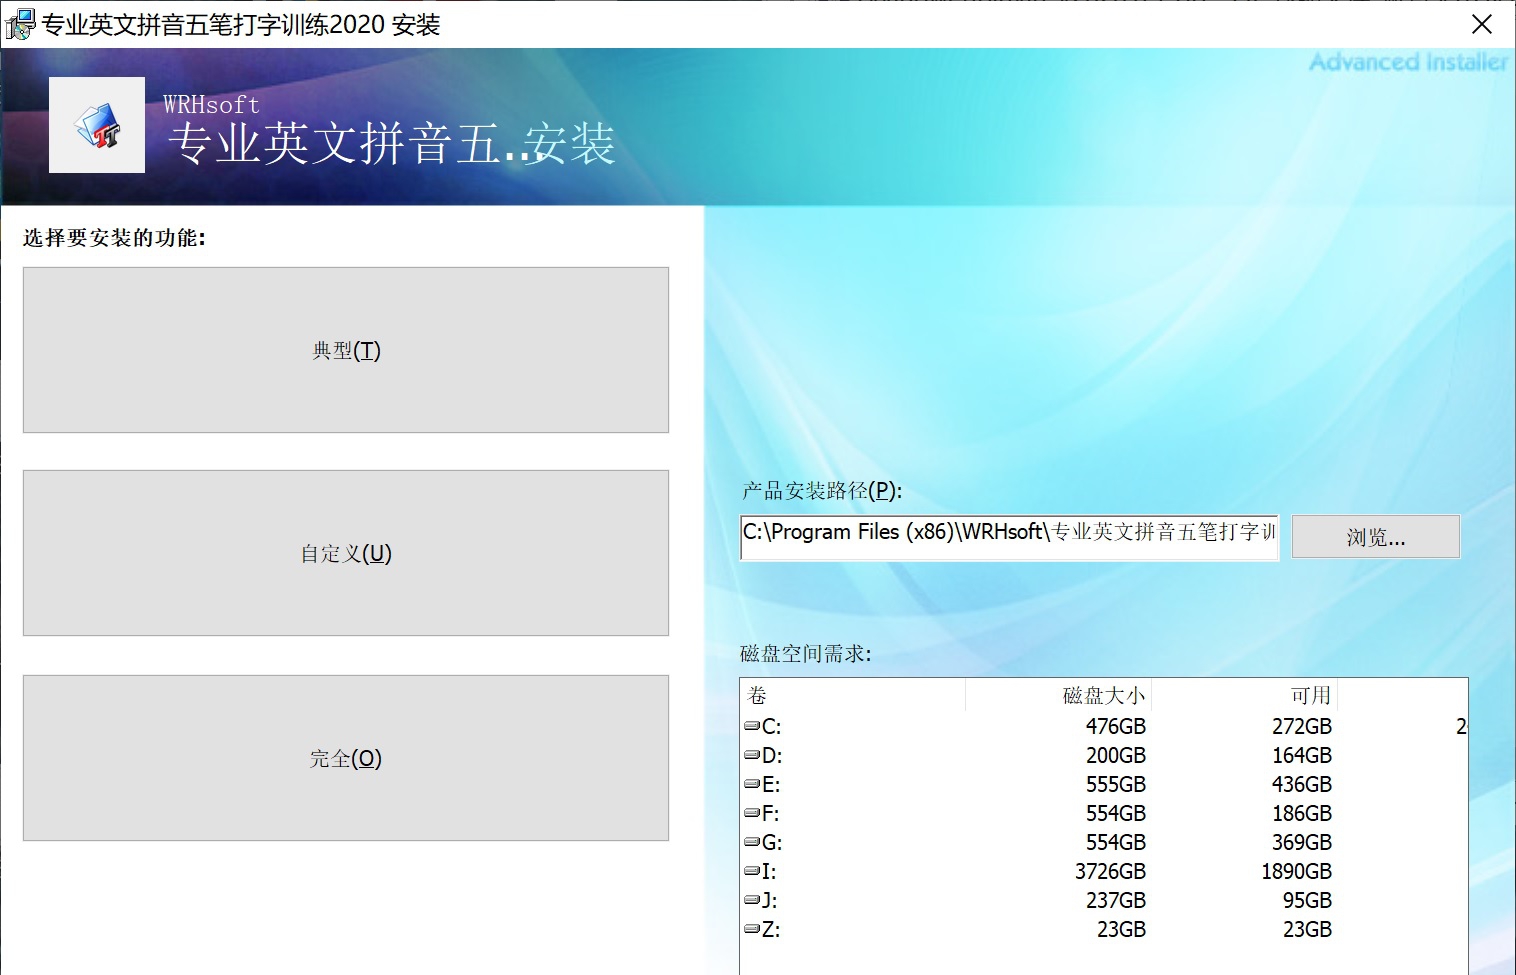The height and width of the screenshot is (975, 1516).
Task: Choose the 自定义(U) installation option
Action: click(x=345, y=553)
